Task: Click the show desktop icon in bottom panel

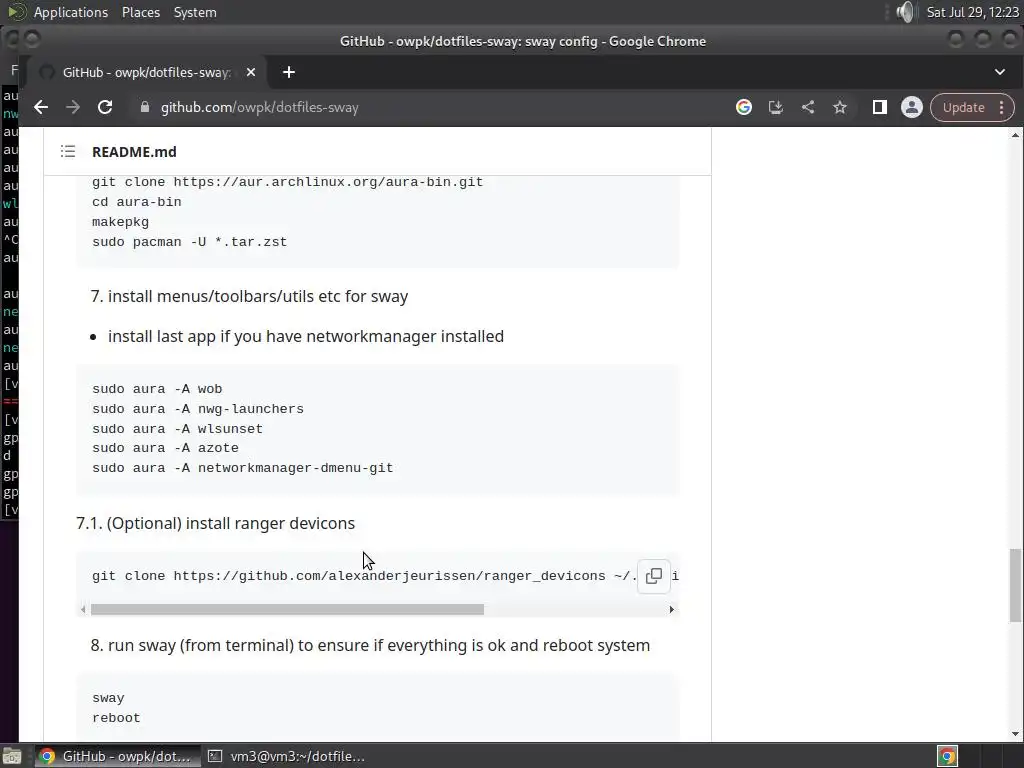Action: [12, 756]
